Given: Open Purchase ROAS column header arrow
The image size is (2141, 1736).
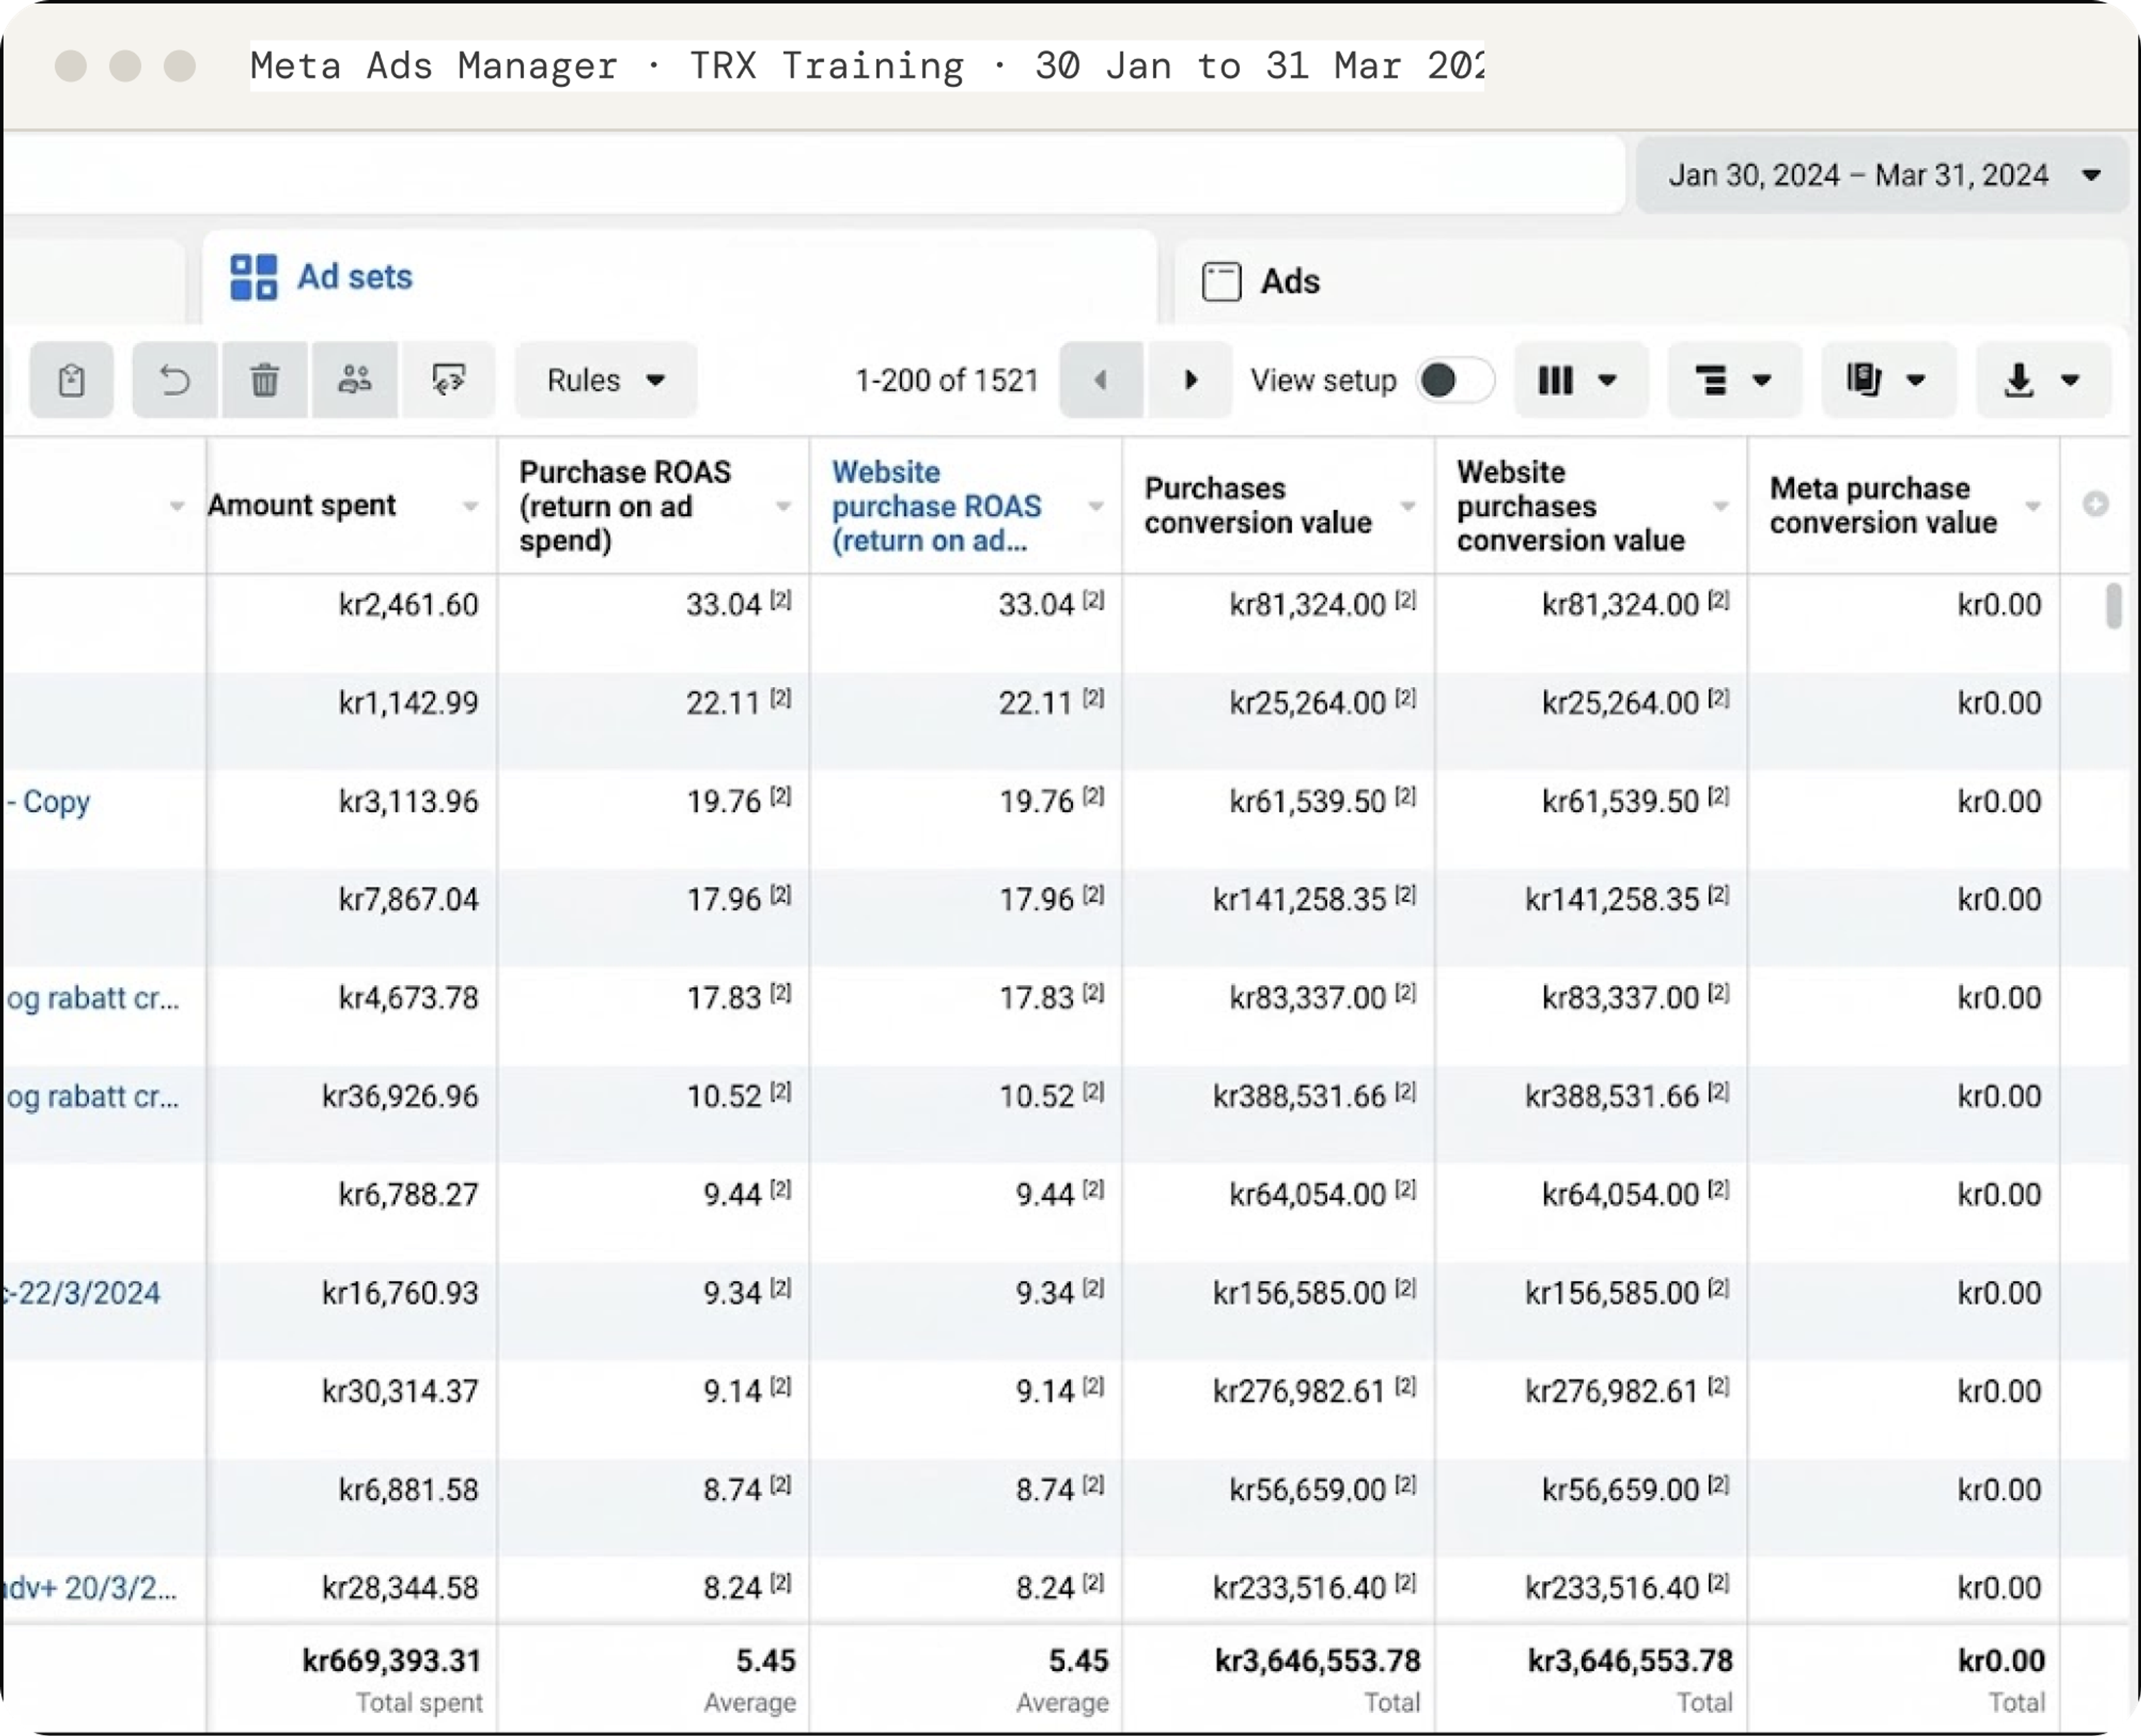Looking at the screenshot, I should [783, 506].
